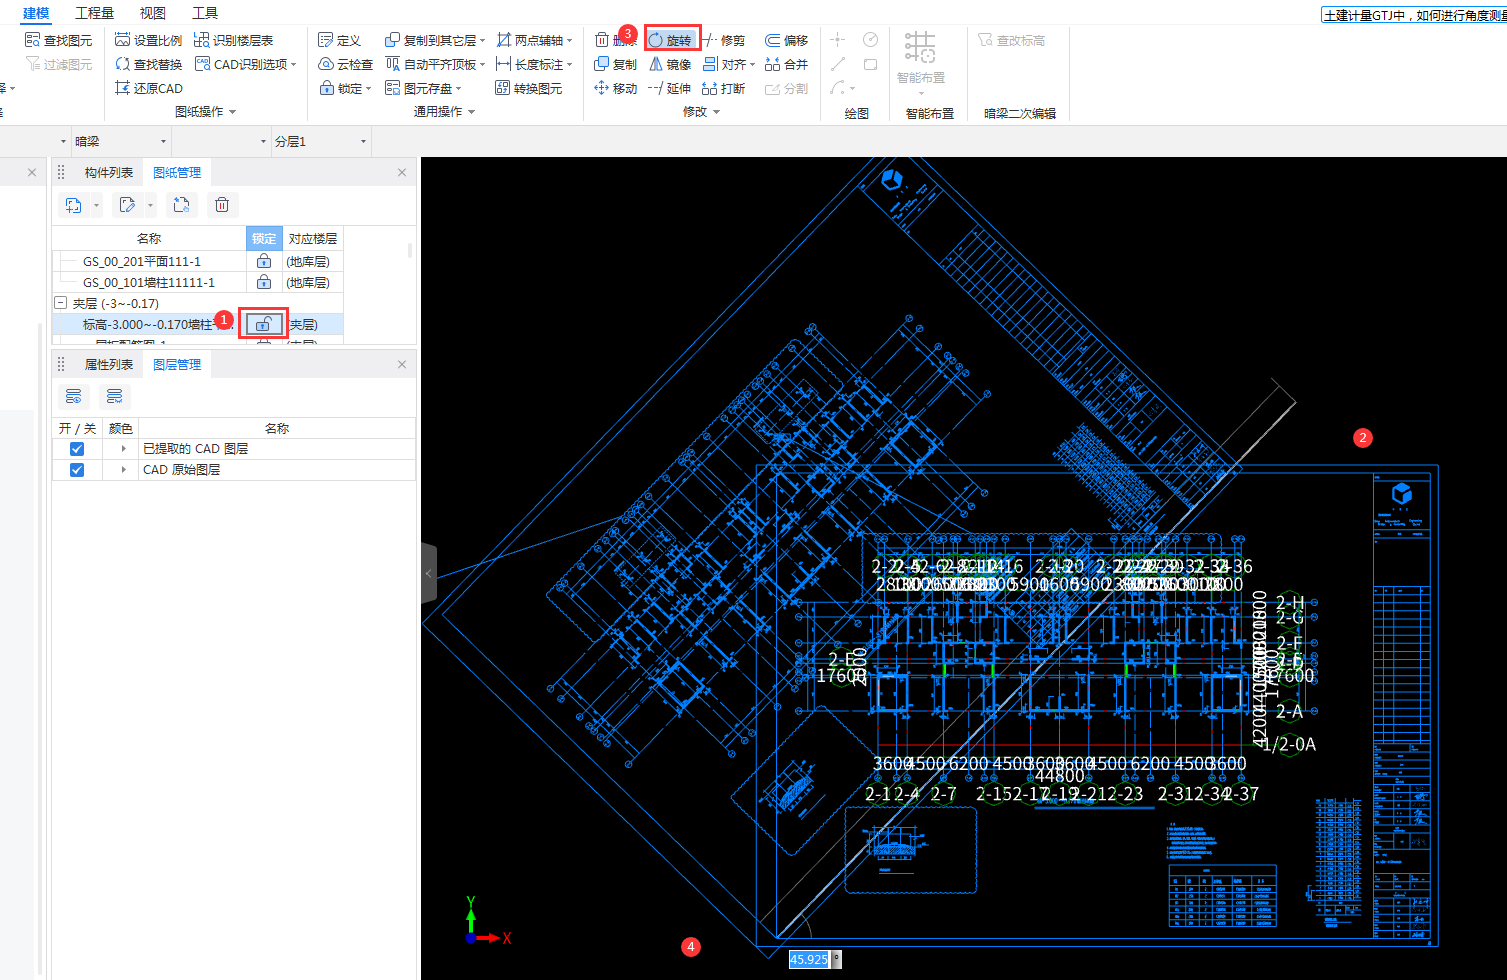Click the hide-specified-layer icon in 图层管理

coord(114,397)
